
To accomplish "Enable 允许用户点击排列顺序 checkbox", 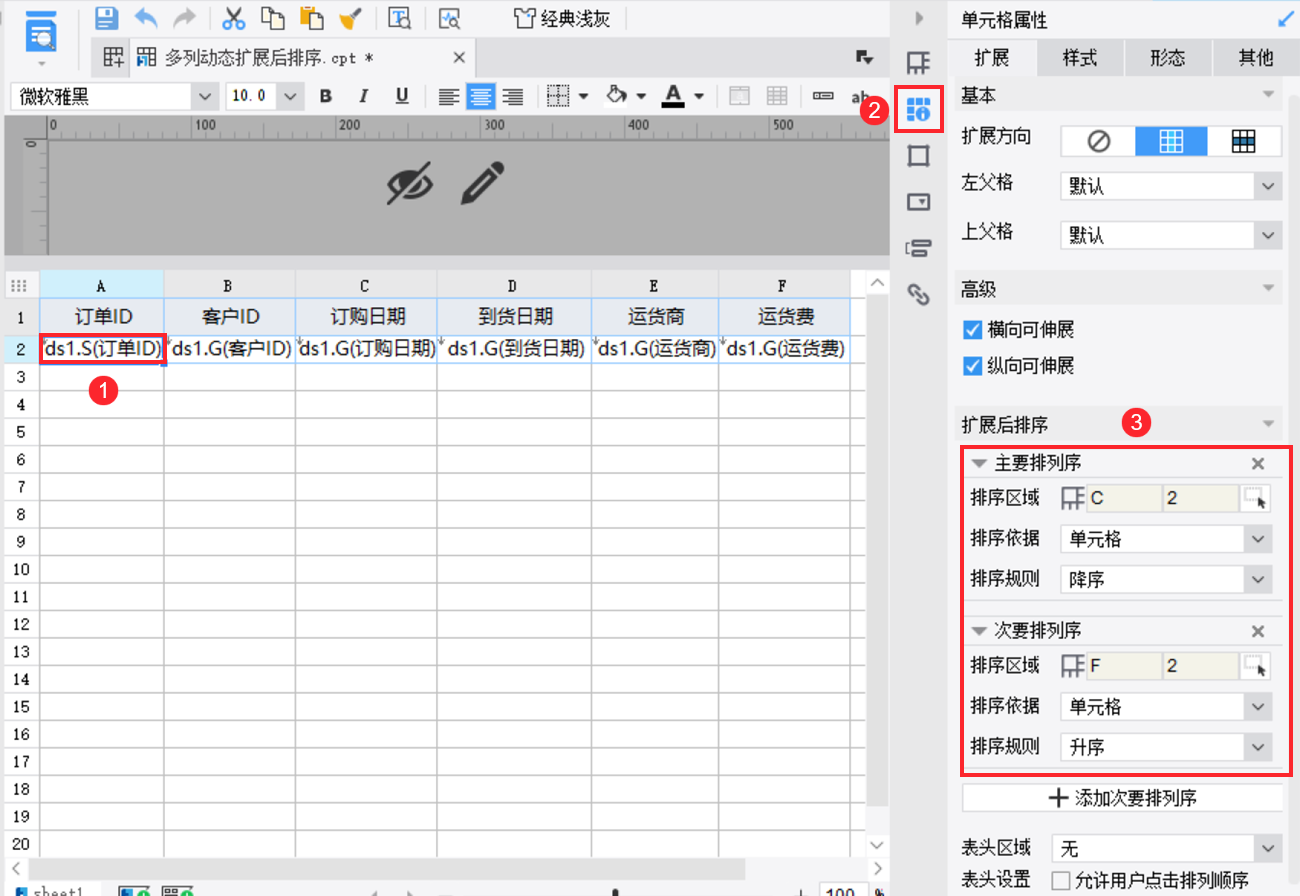I will 1060,880.
